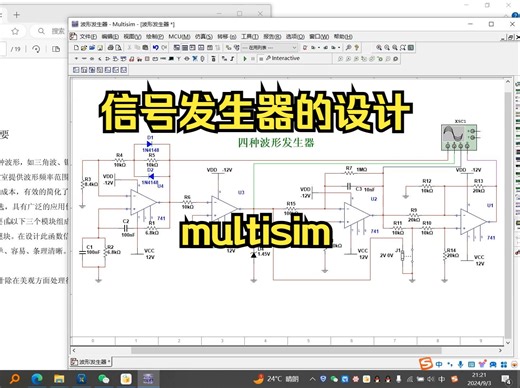The height and width of the screenshot is (388, 520).
Task: Zoom out with the second magnifier icon
Action: [387, 48]
